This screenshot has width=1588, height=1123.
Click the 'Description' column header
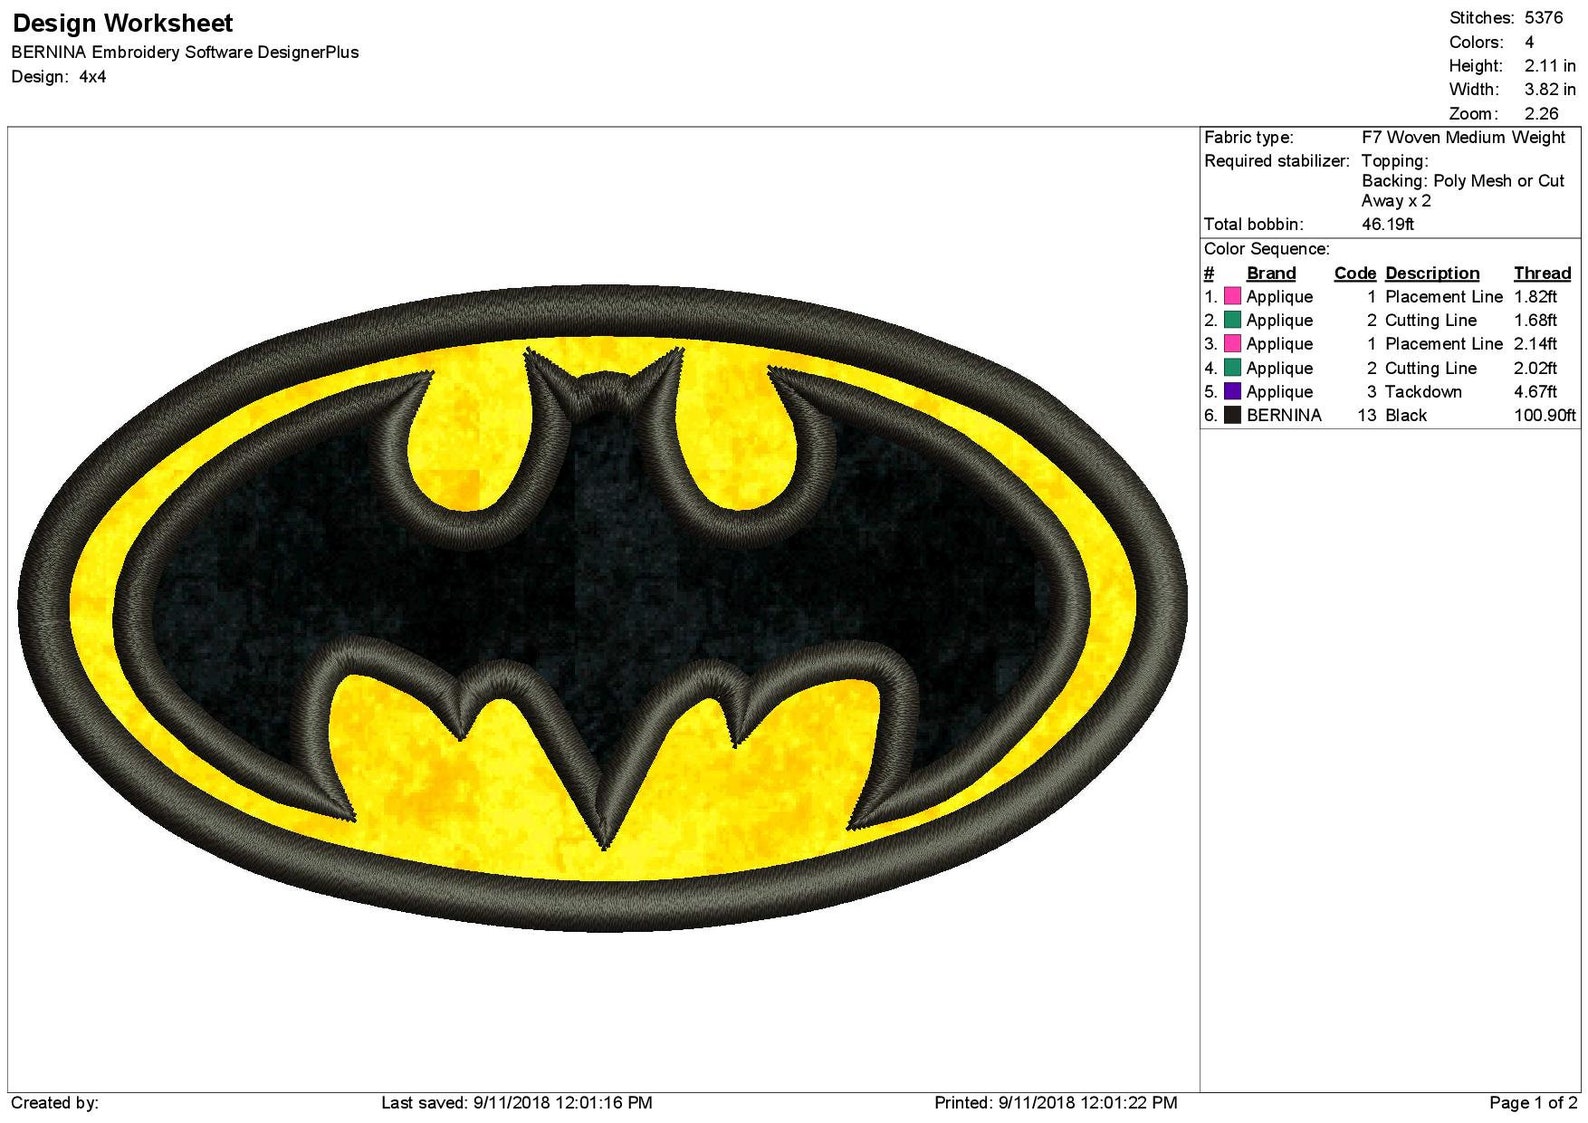1432,274
